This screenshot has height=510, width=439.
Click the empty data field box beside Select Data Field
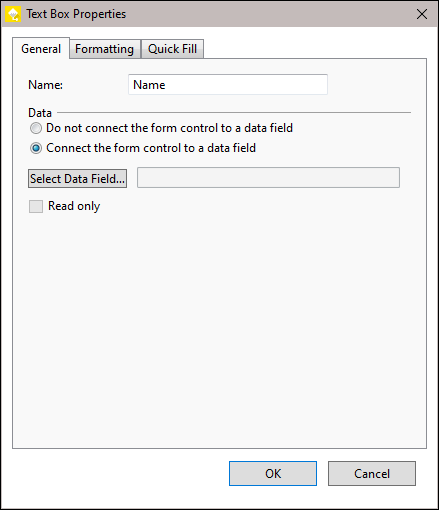pyautogui.click(x=268, y=178)
